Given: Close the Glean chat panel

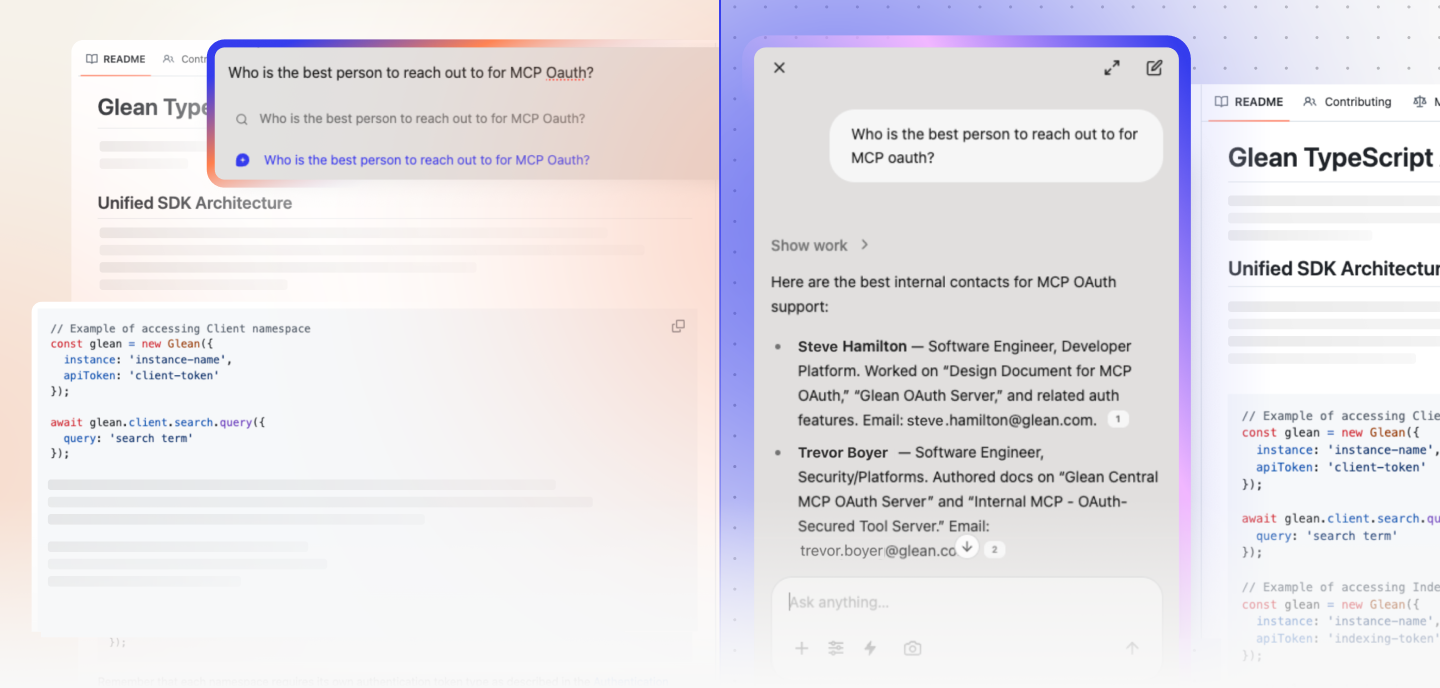Looking at the screenshot, I should [779, 68].
